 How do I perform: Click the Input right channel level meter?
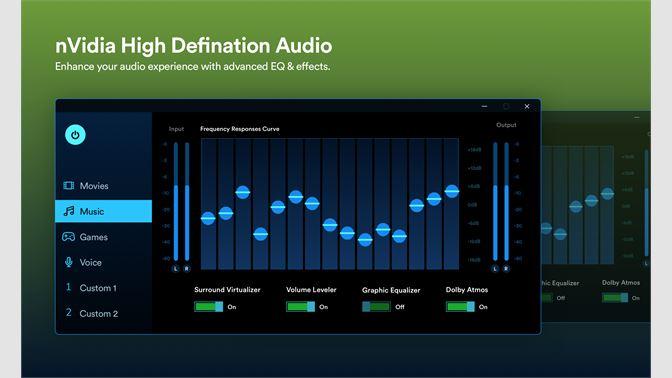coord(187,201)
